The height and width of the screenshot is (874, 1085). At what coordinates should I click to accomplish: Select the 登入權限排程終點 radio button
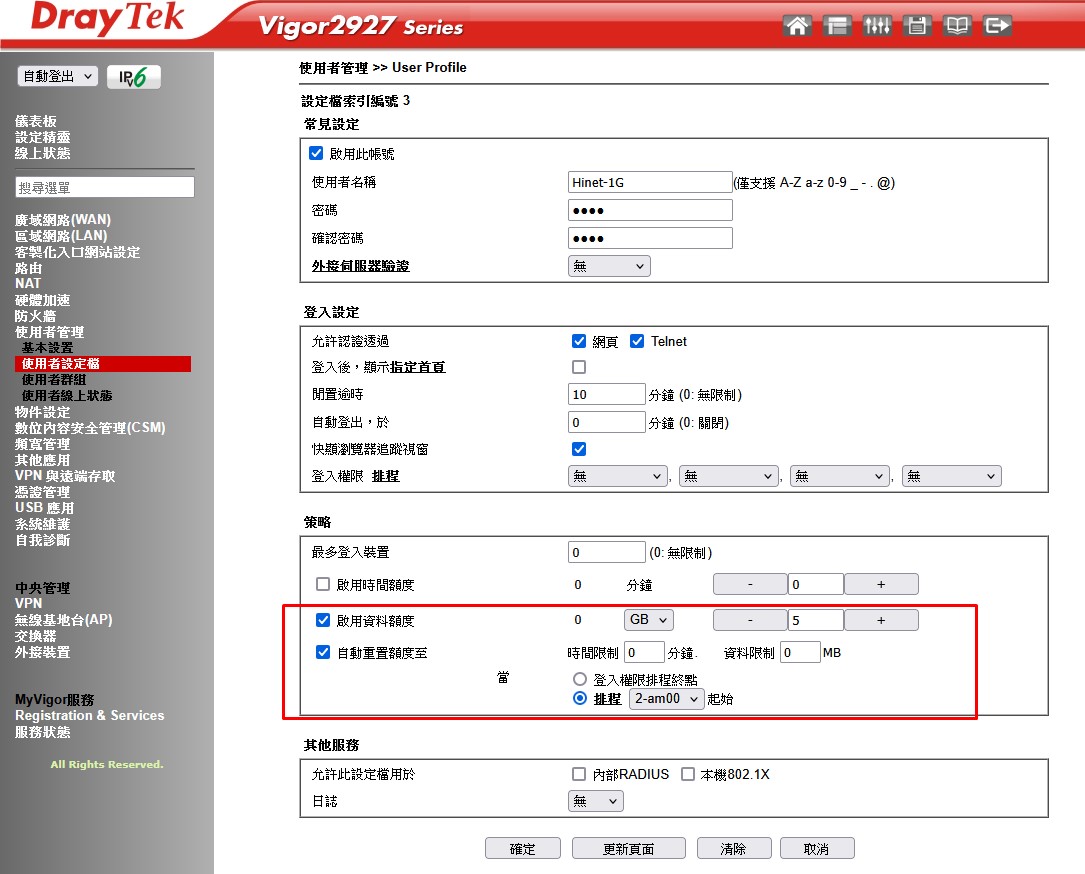pyautogui.click(x=580, y=679)
